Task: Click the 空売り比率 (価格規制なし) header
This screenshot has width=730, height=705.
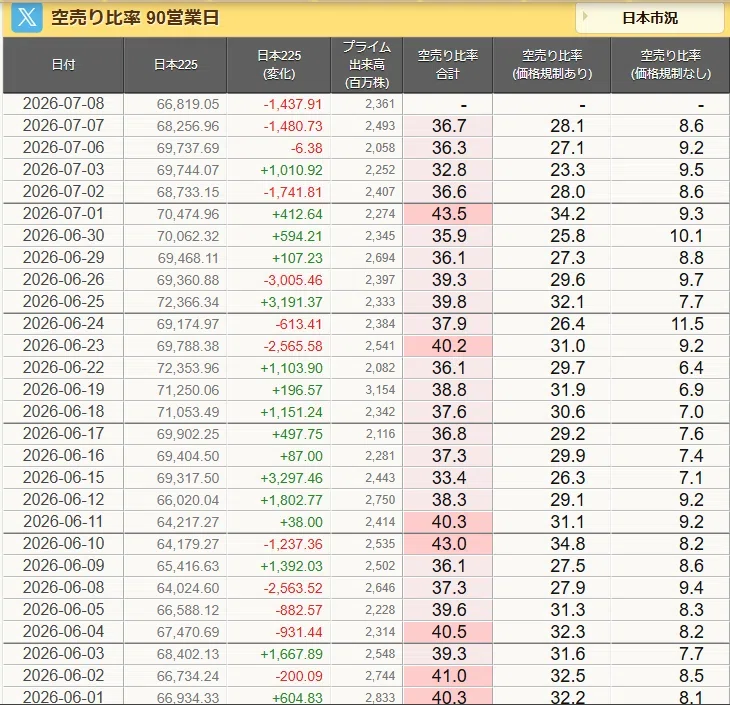Action: tap(671, 65)
